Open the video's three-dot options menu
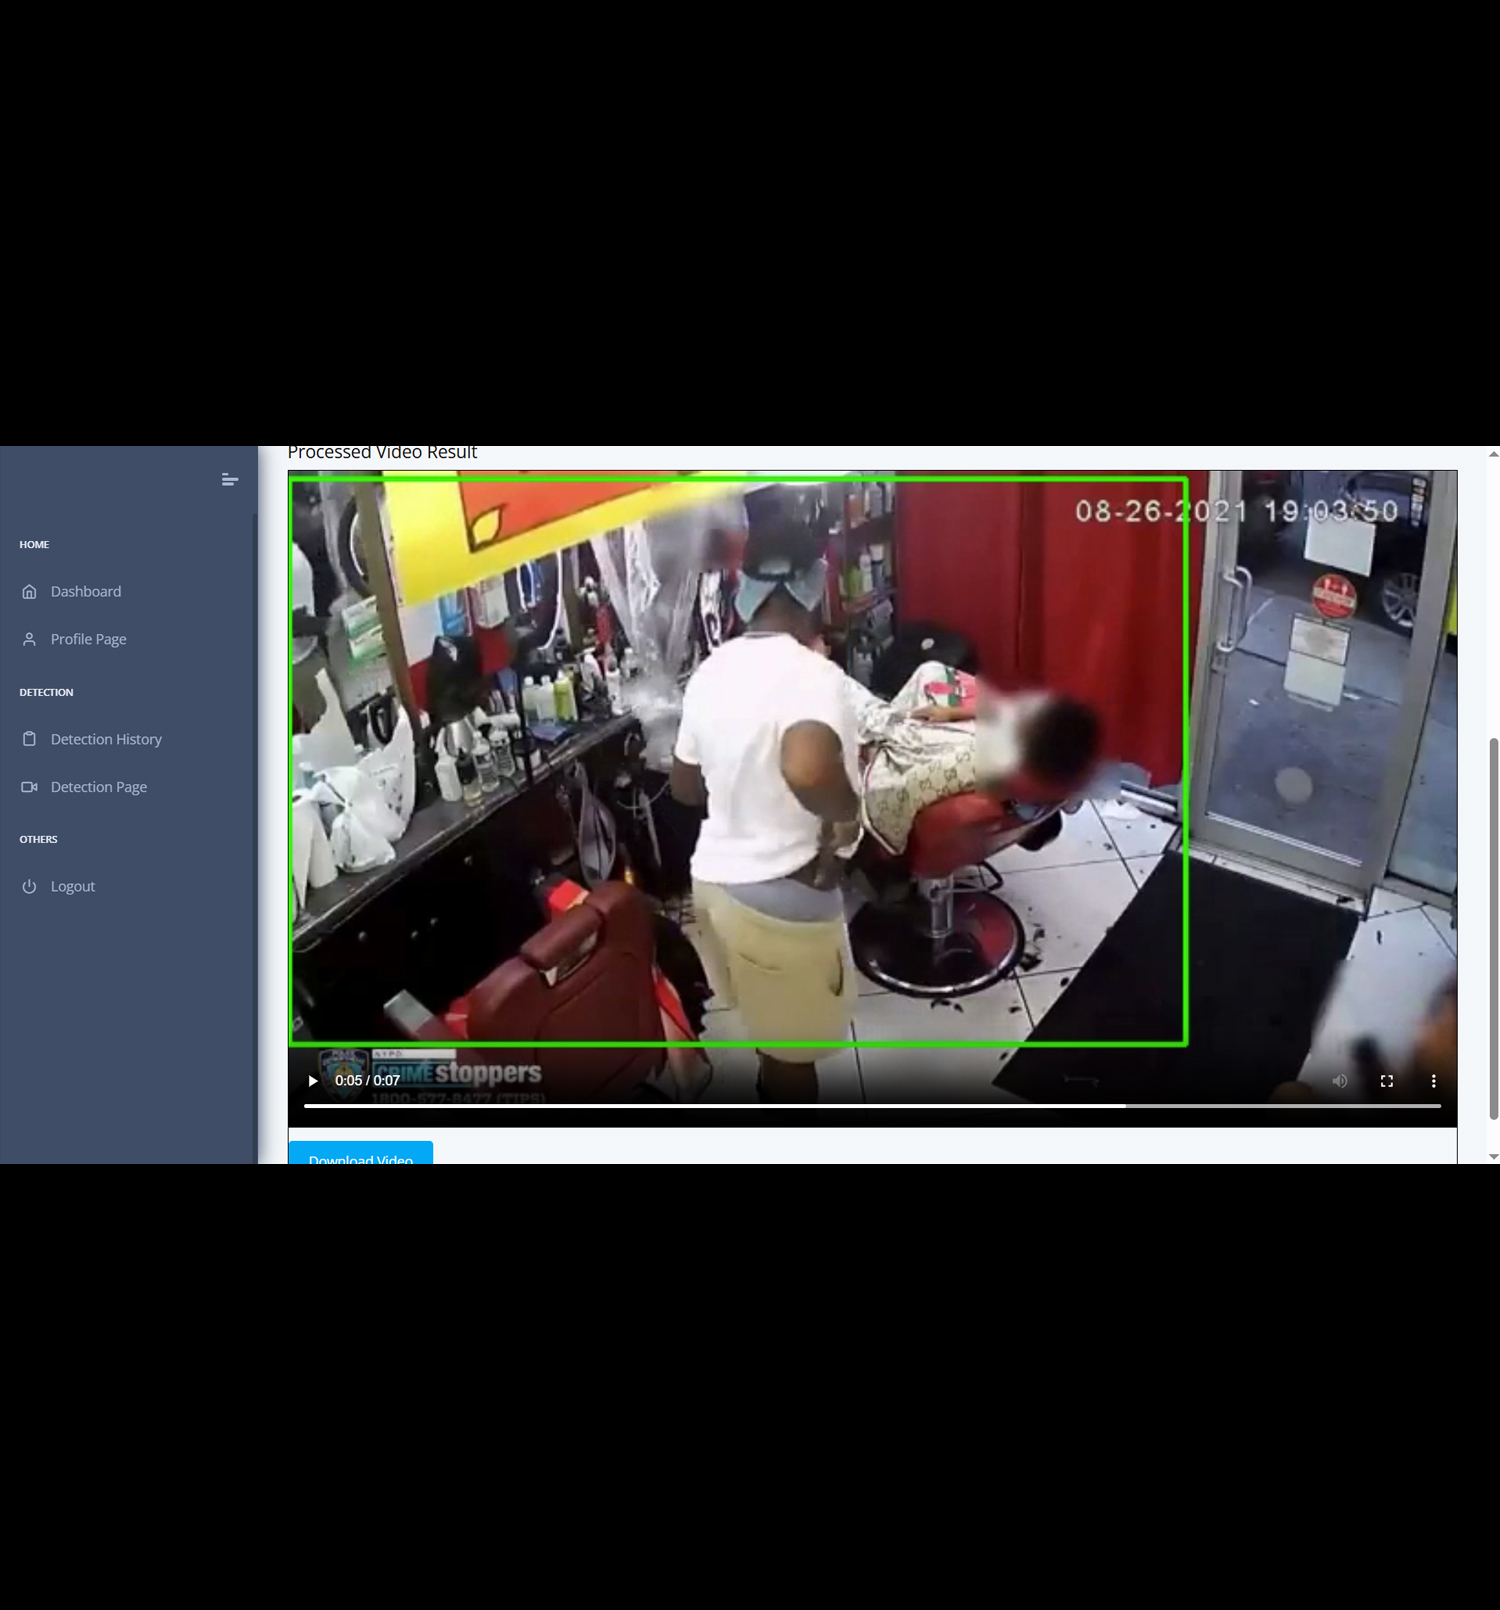 click(1433, 1081)
